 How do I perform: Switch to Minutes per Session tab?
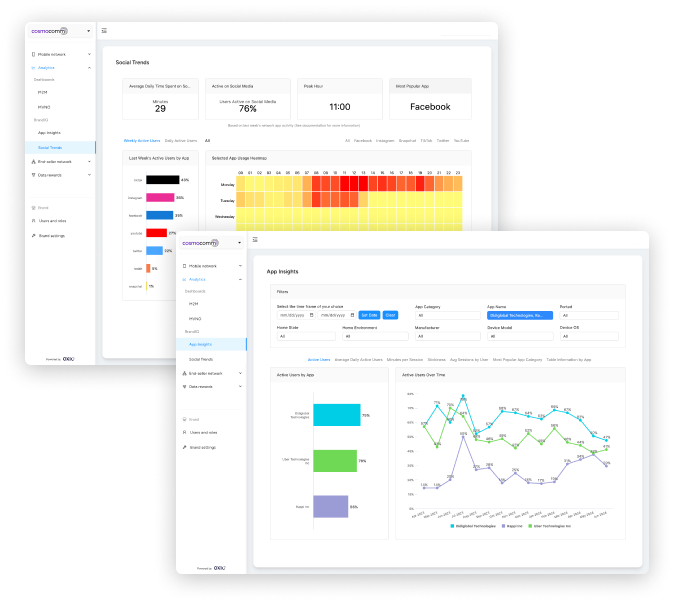coord(404,359)
